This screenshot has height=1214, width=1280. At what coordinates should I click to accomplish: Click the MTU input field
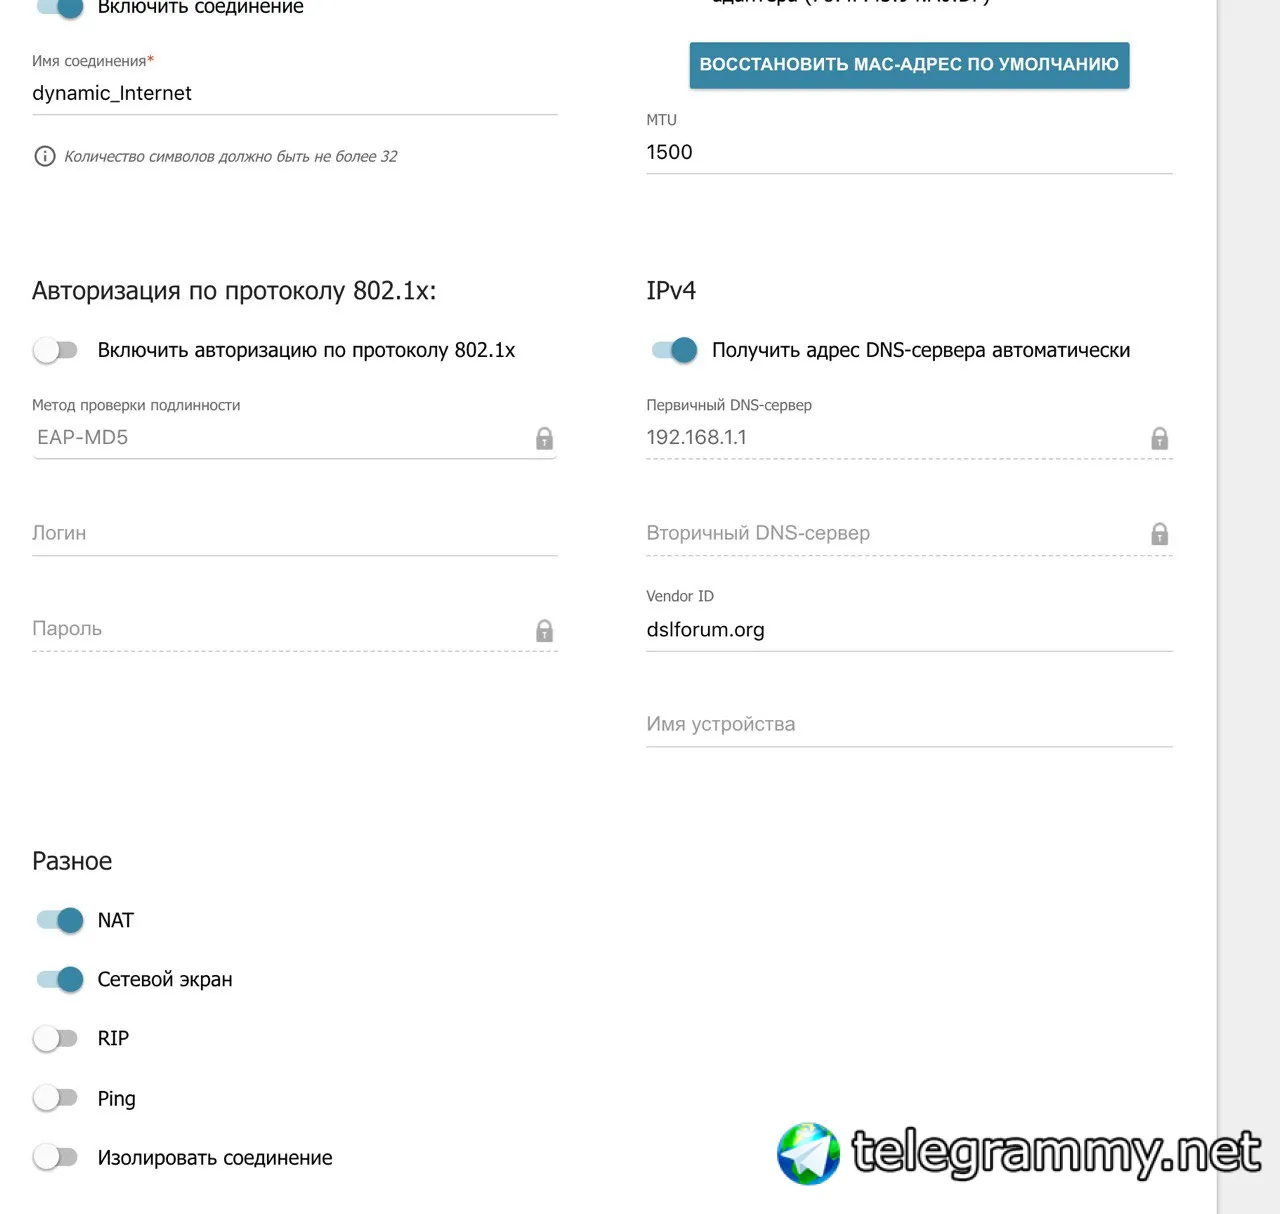[x=908, y=152]
